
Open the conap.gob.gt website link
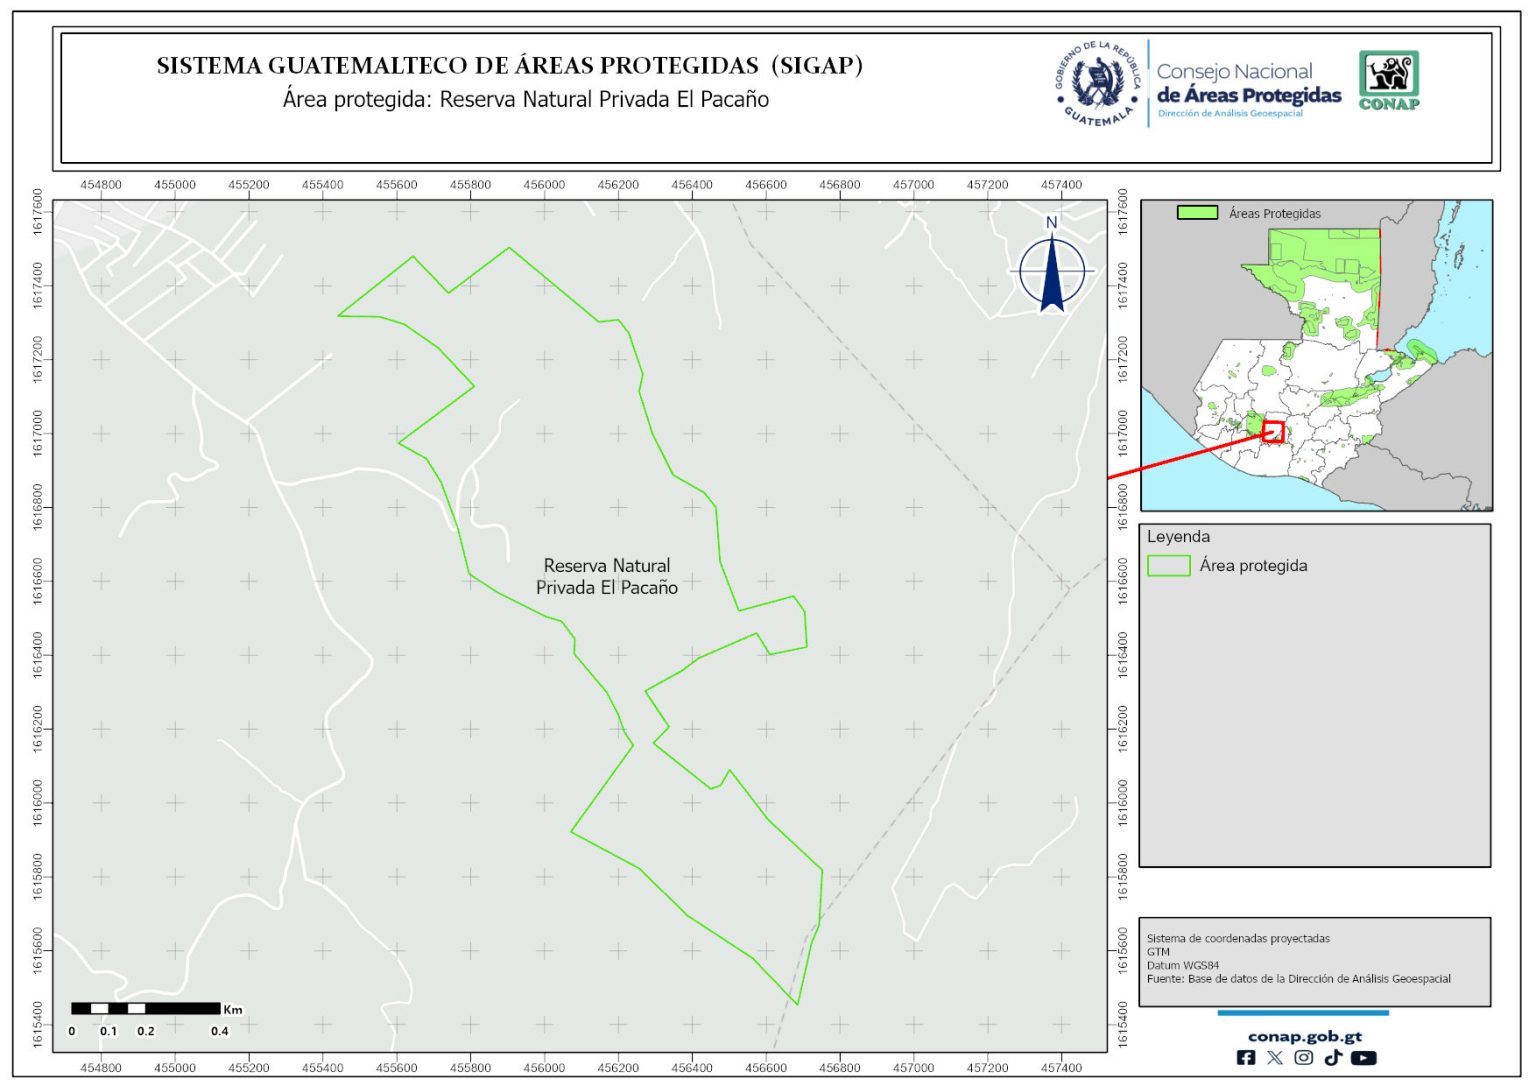tap(1304, 1036)
